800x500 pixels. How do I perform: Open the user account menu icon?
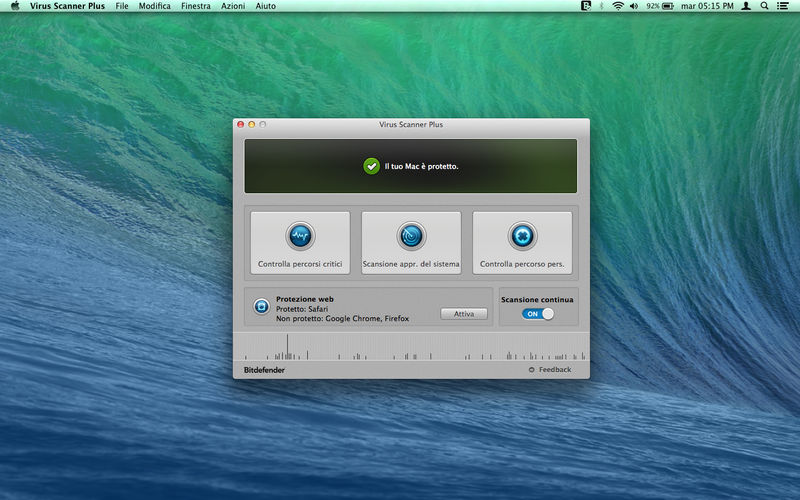pyautogui.click(x=746, y=6)
